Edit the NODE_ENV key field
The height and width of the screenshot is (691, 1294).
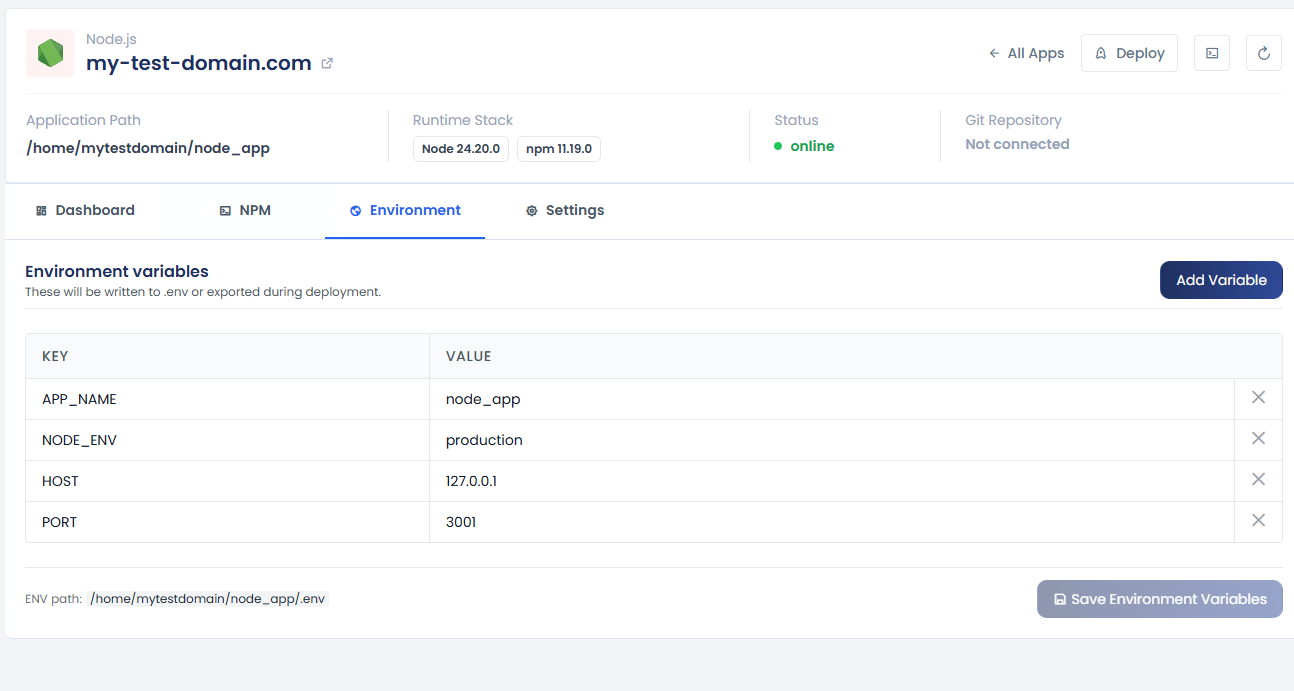(227, 440)
